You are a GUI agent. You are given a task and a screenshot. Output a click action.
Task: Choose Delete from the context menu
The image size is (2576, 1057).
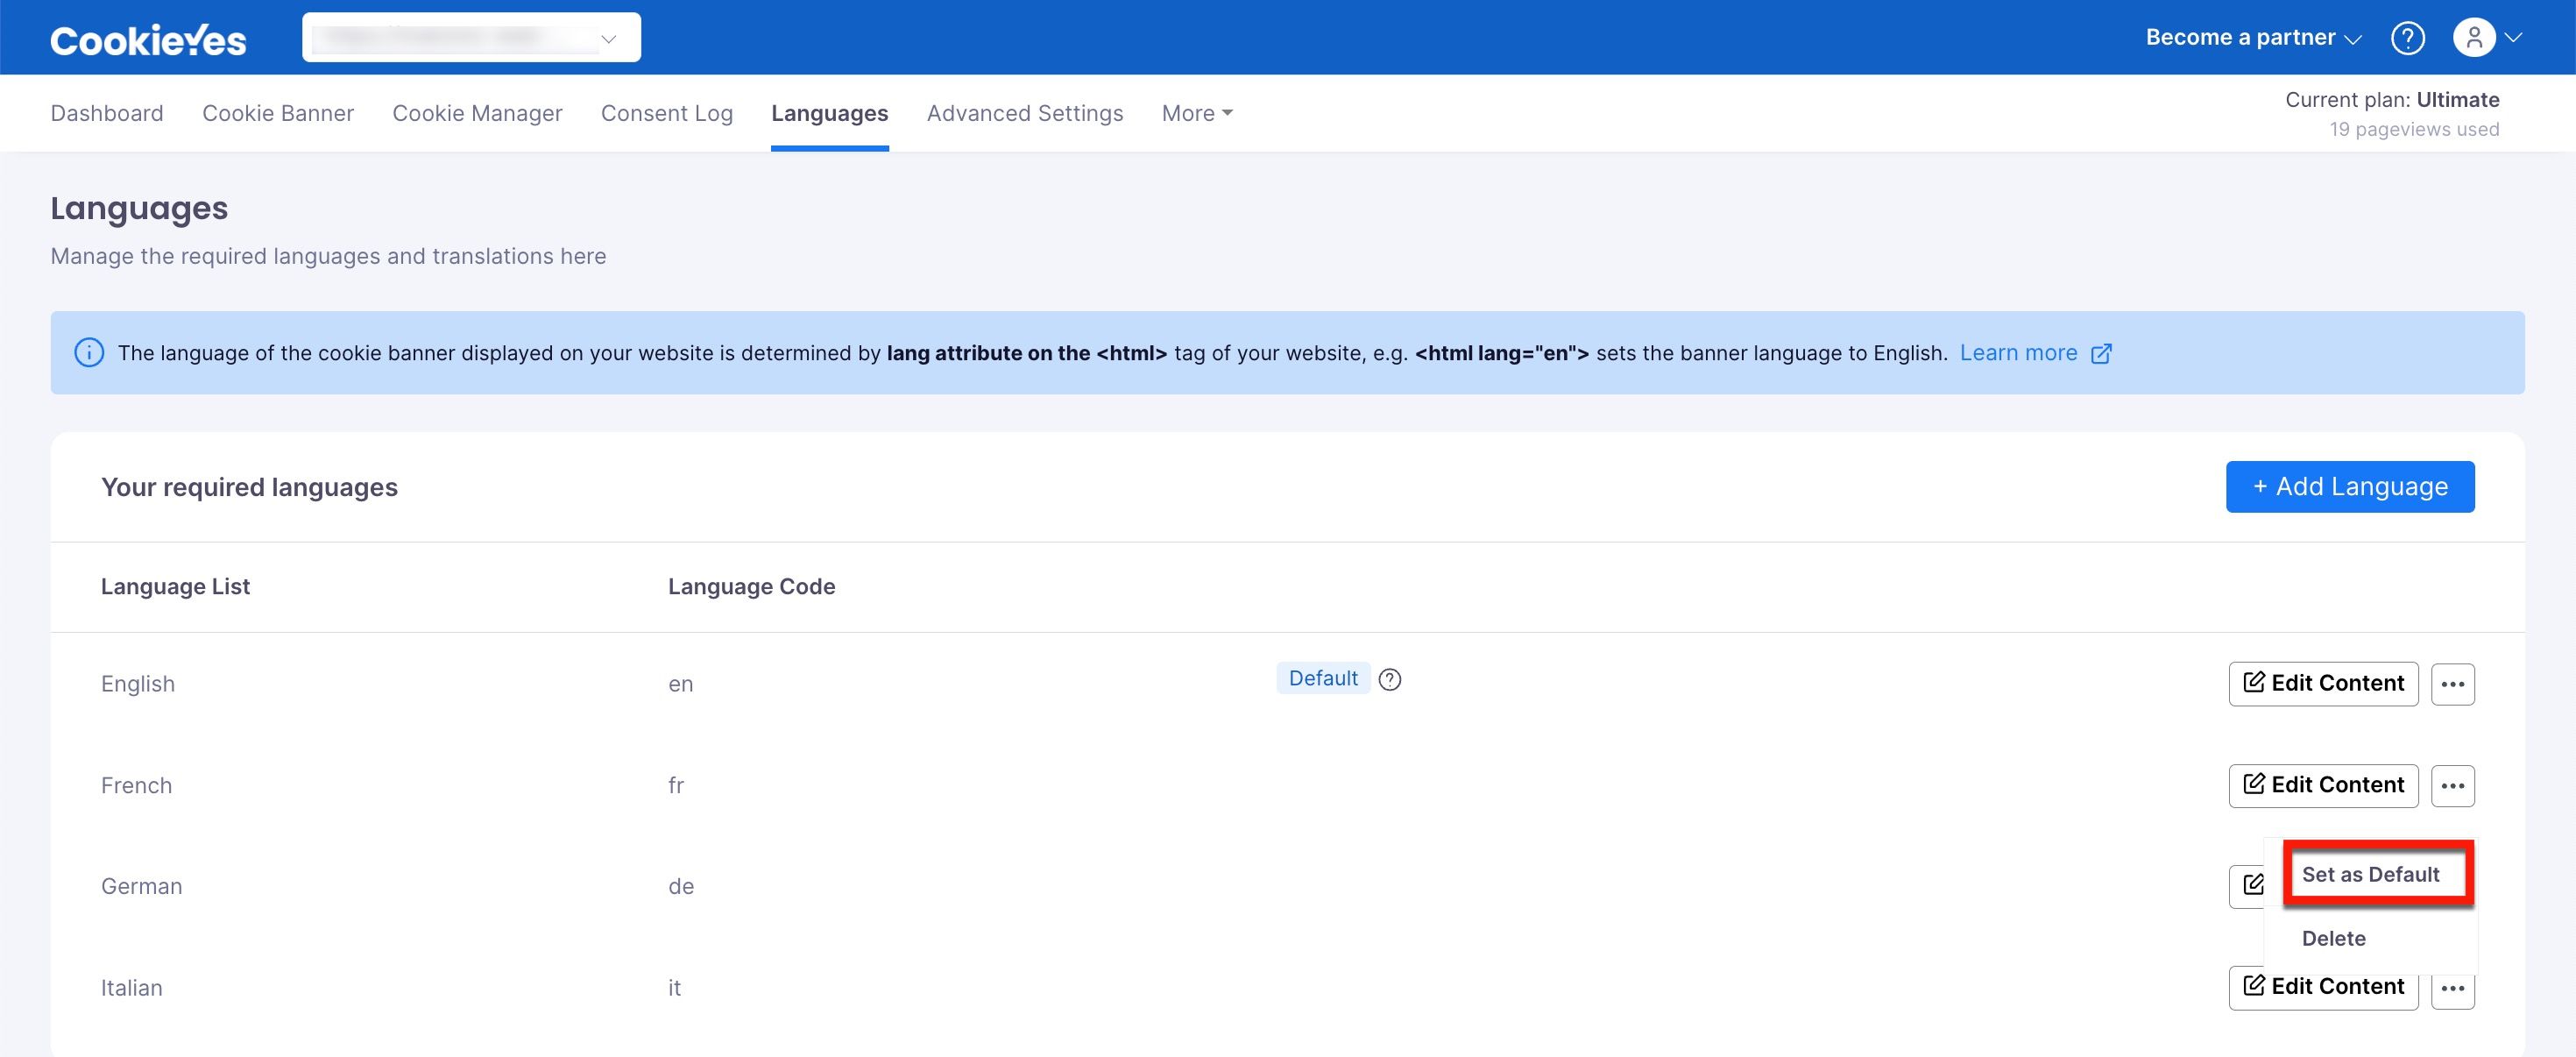tap(2333, 939)
